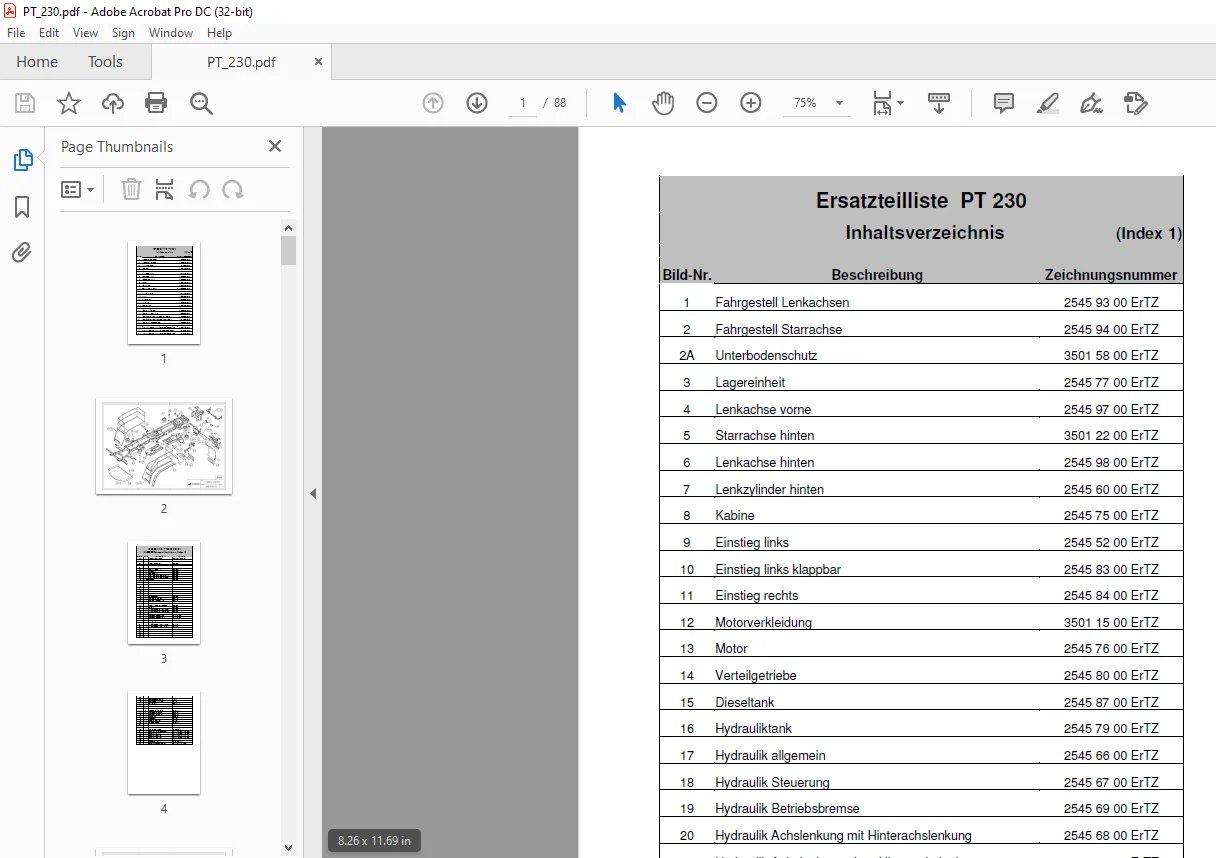Collapse the navigation pane with the arrow

point(313,493)
